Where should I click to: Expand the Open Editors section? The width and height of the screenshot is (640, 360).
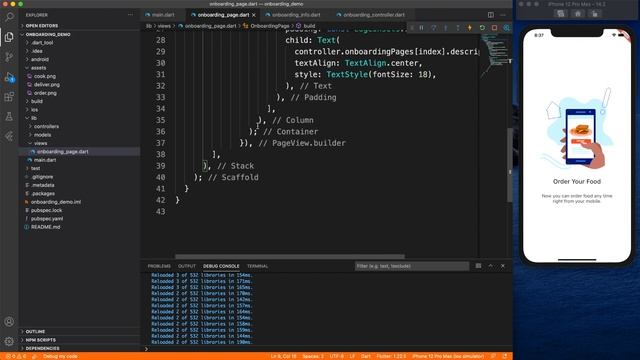coord(42,26)
